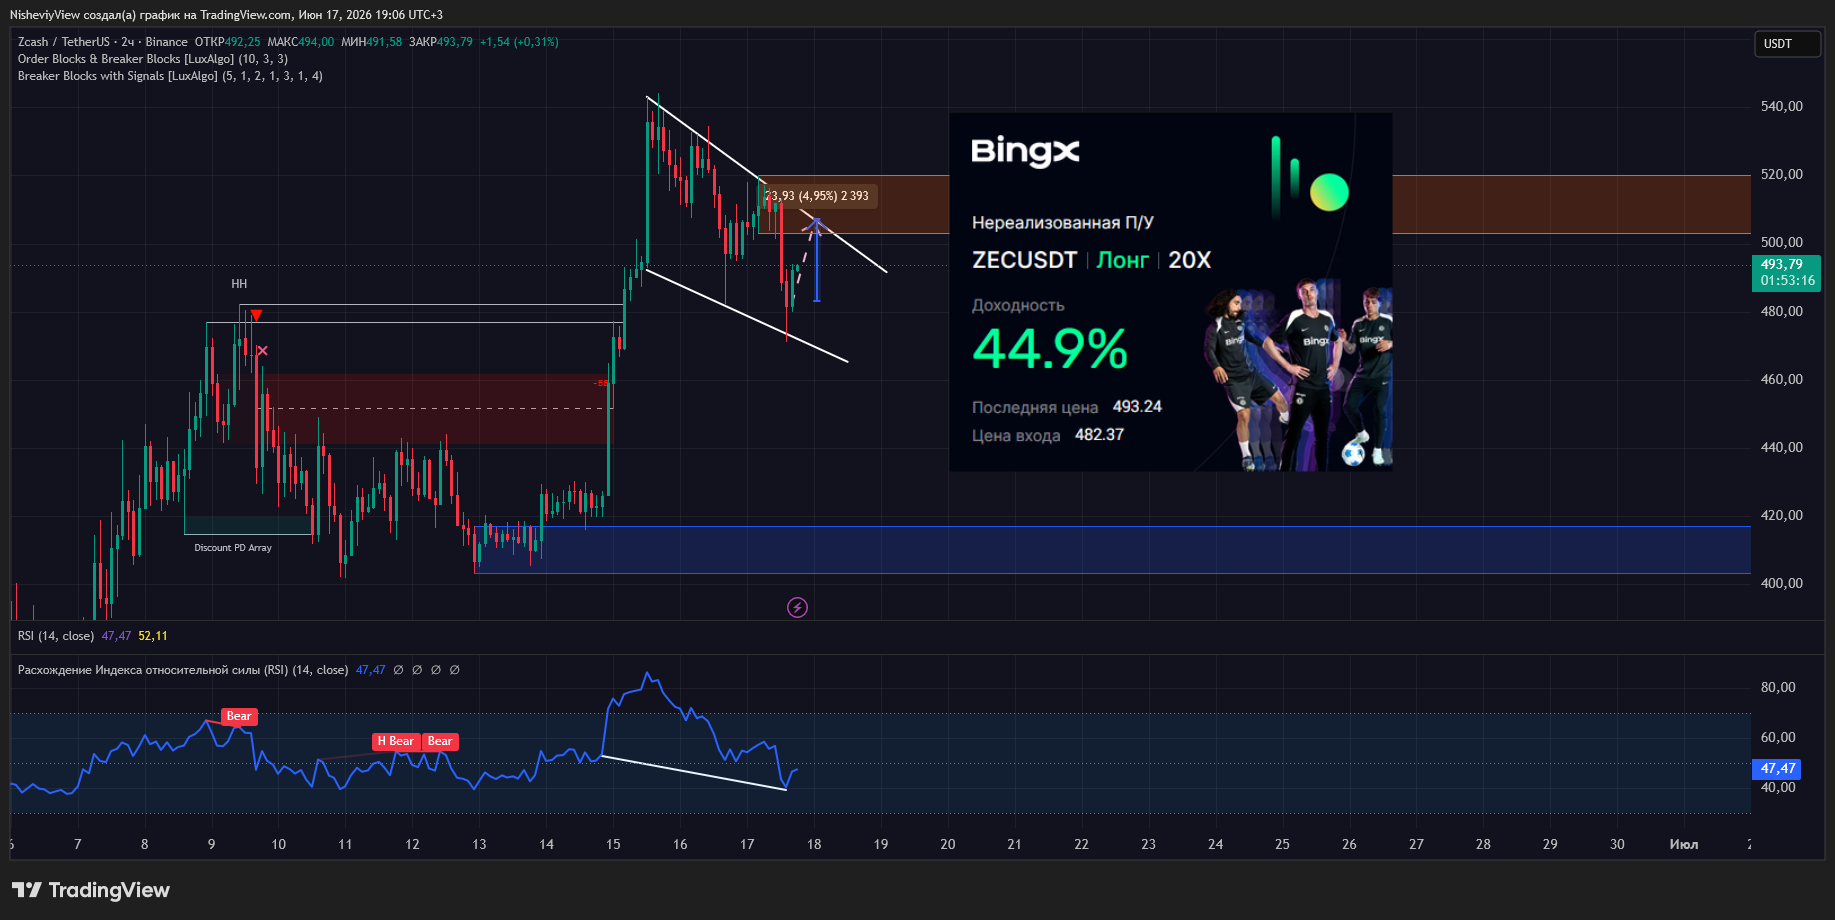Screen dimensions: 1835x920
Task: Click the RSI value tag 47,47
Action: pos(1777,769)
